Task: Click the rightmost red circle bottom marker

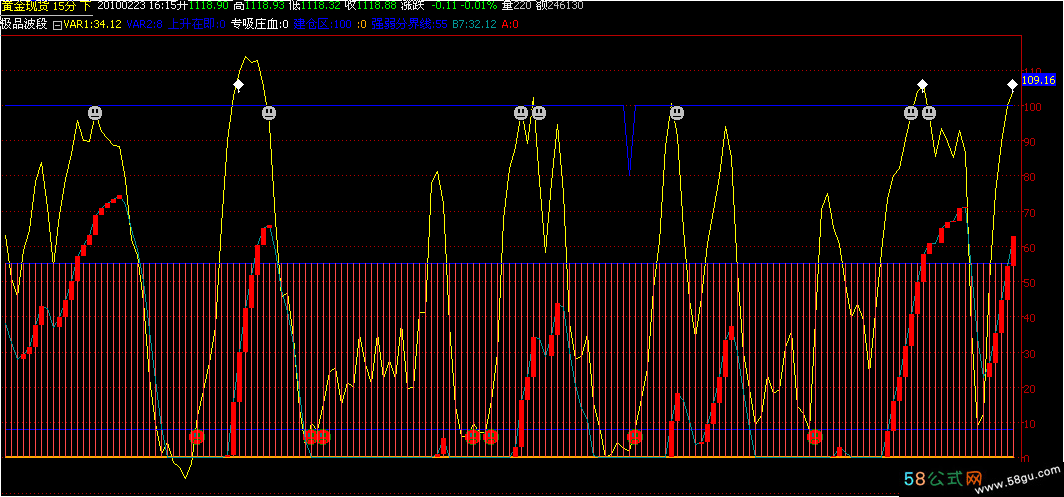Action: [815, 436]
